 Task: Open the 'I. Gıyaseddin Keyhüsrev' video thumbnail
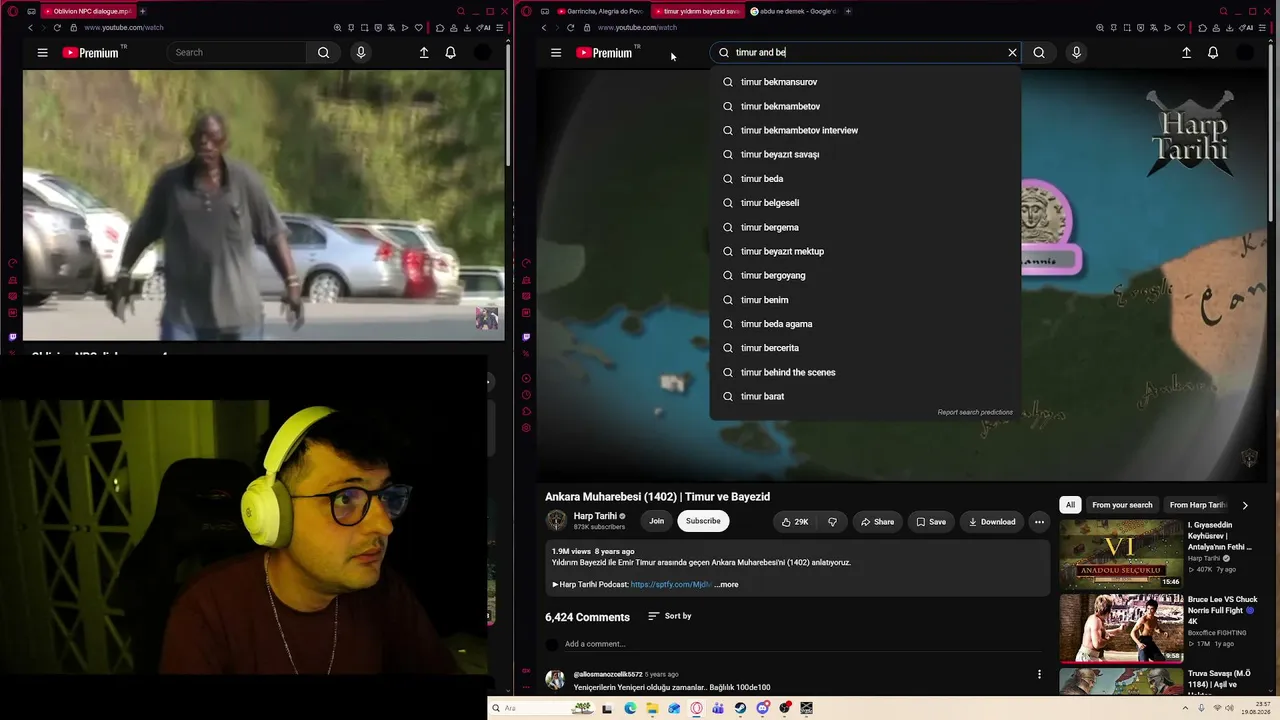click(x=1121, y=553)
